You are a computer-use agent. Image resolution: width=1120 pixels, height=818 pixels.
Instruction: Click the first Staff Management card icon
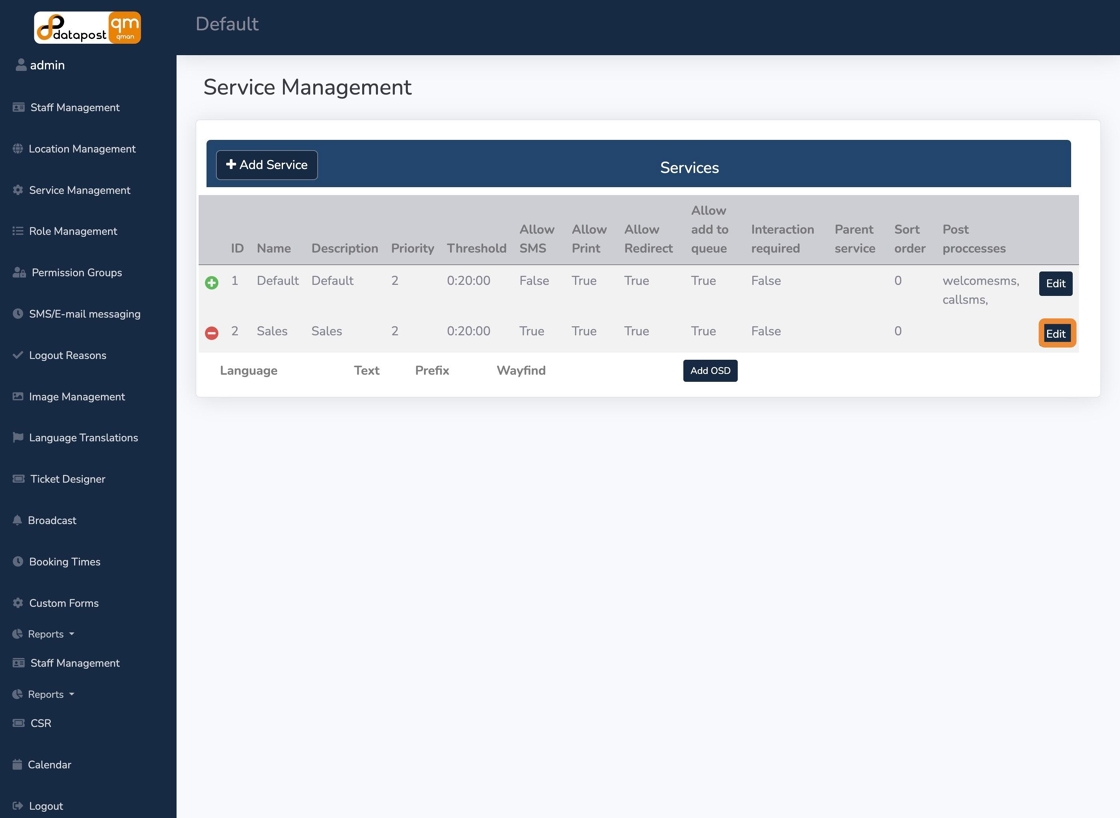(x=19, y=107)
